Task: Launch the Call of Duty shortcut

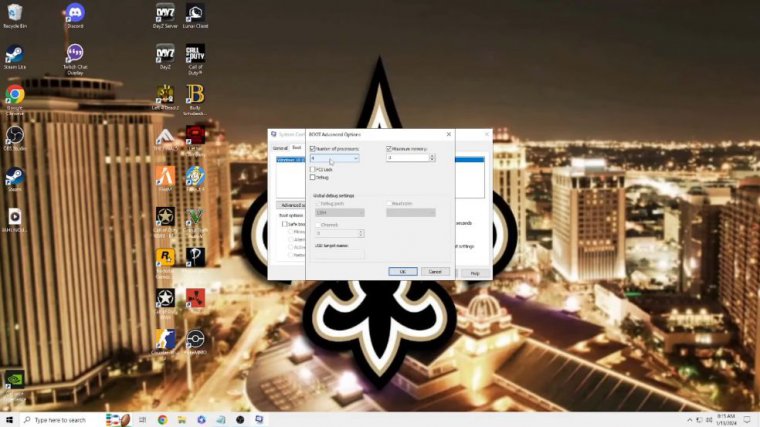Action: pyautogui.click(x=195, y=54)
